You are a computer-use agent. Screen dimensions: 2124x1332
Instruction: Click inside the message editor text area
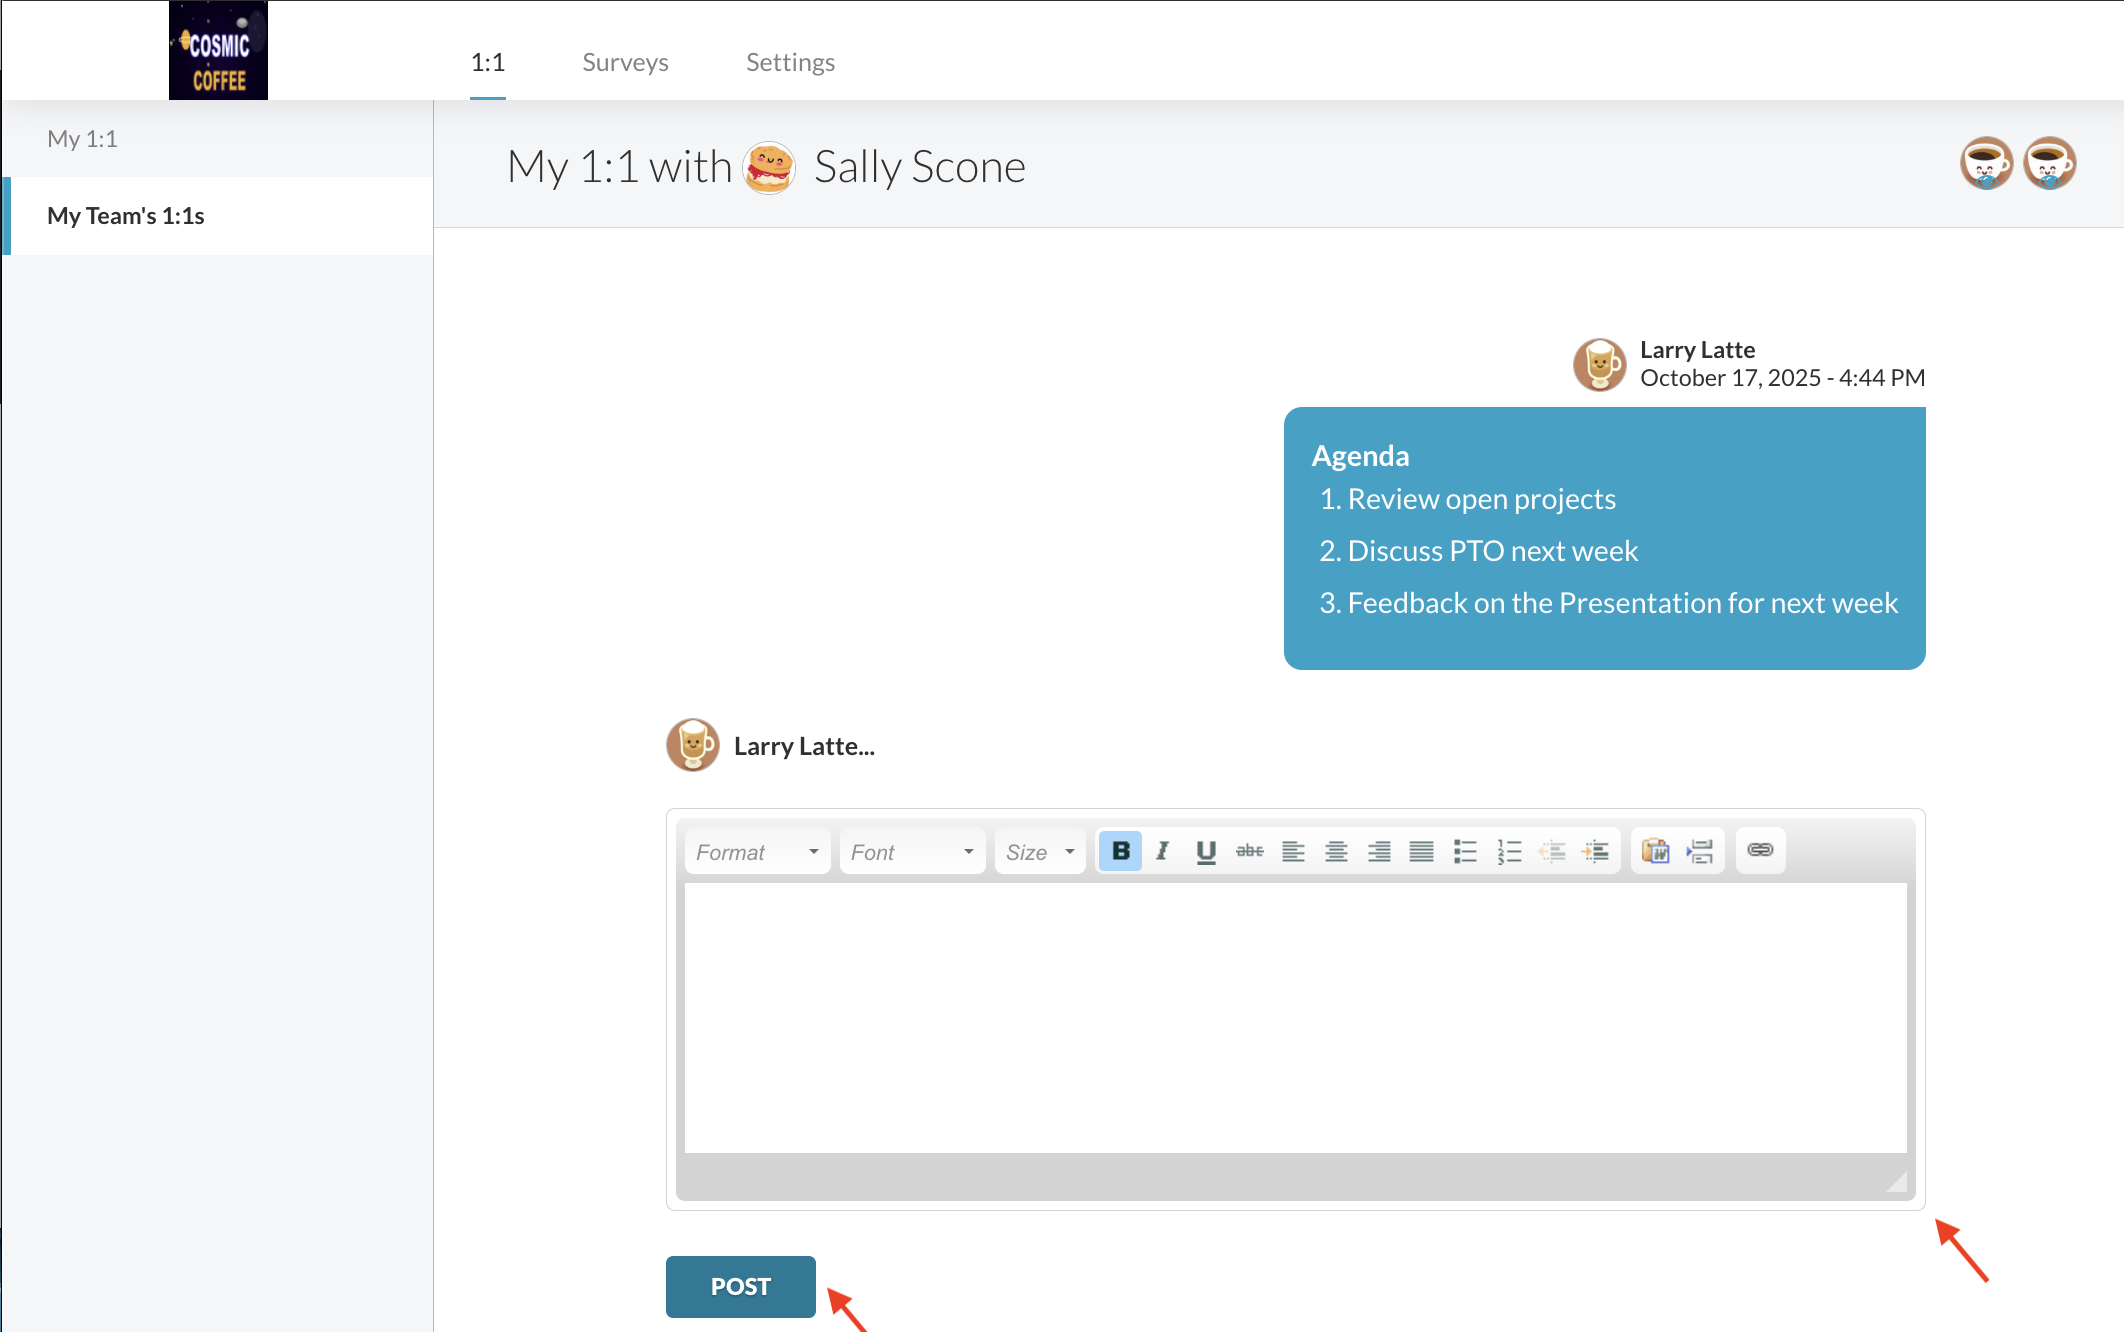1295,1017
